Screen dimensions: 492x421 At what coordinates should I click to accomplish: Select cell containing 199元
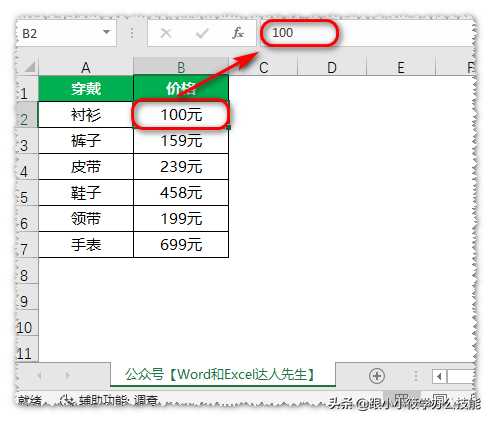point(181,219)
